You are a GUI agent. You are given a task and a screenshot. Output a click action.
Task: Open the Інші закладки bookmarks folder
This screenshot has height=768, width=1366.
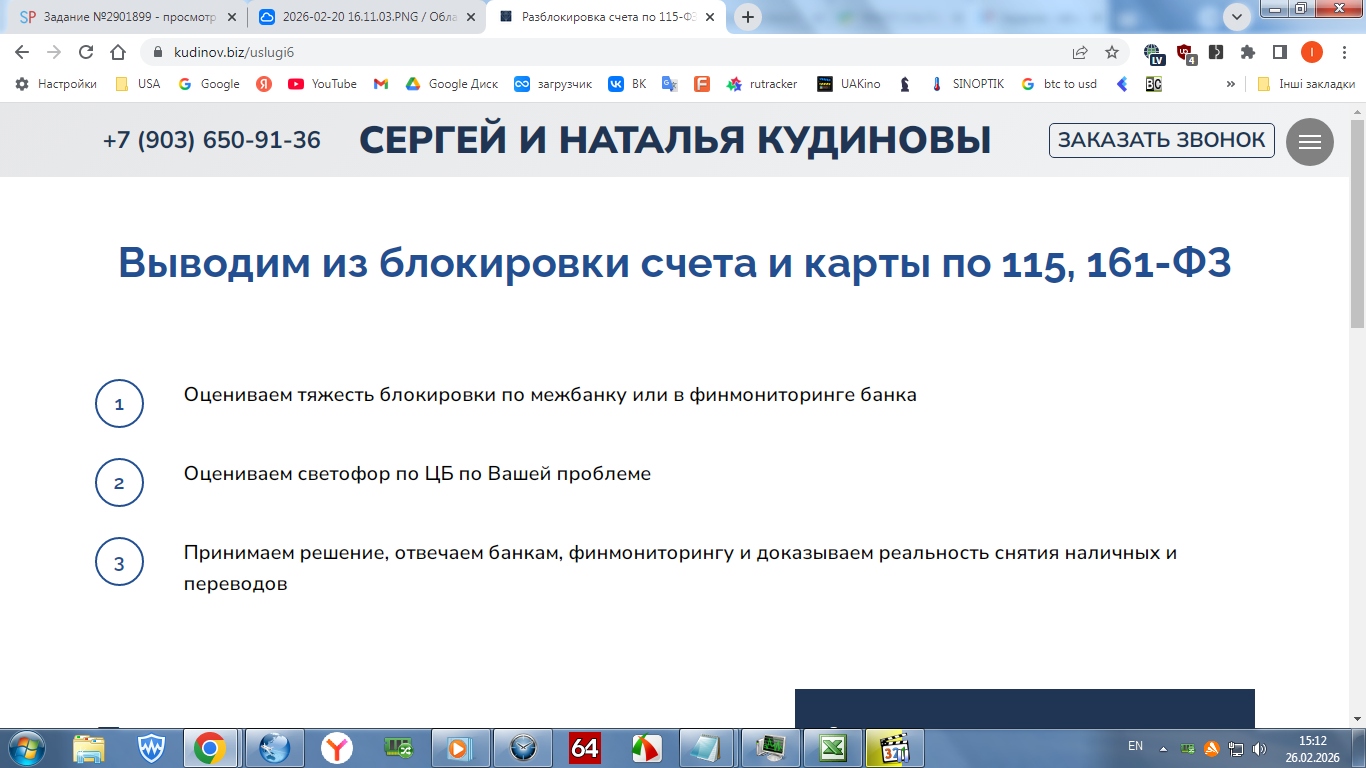pos(1306,84)
